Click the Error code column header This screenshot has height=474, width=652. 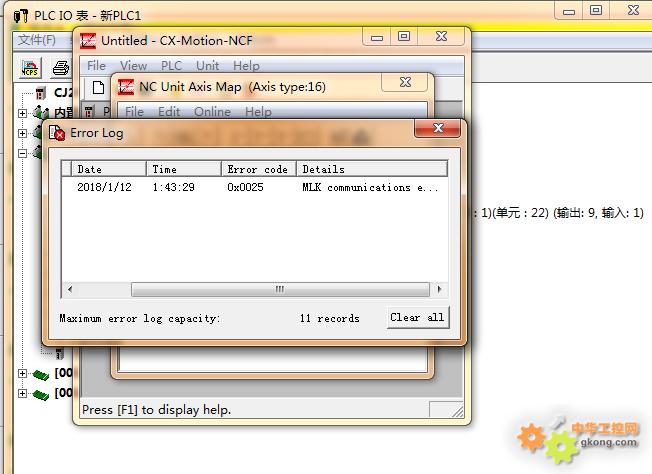259,169
